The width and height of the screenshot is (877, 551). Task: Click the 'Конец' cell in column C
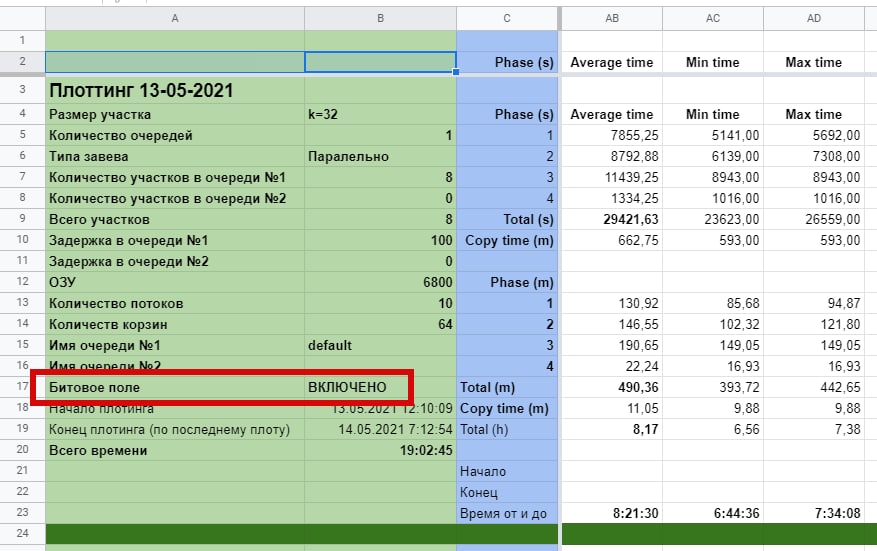507,492
